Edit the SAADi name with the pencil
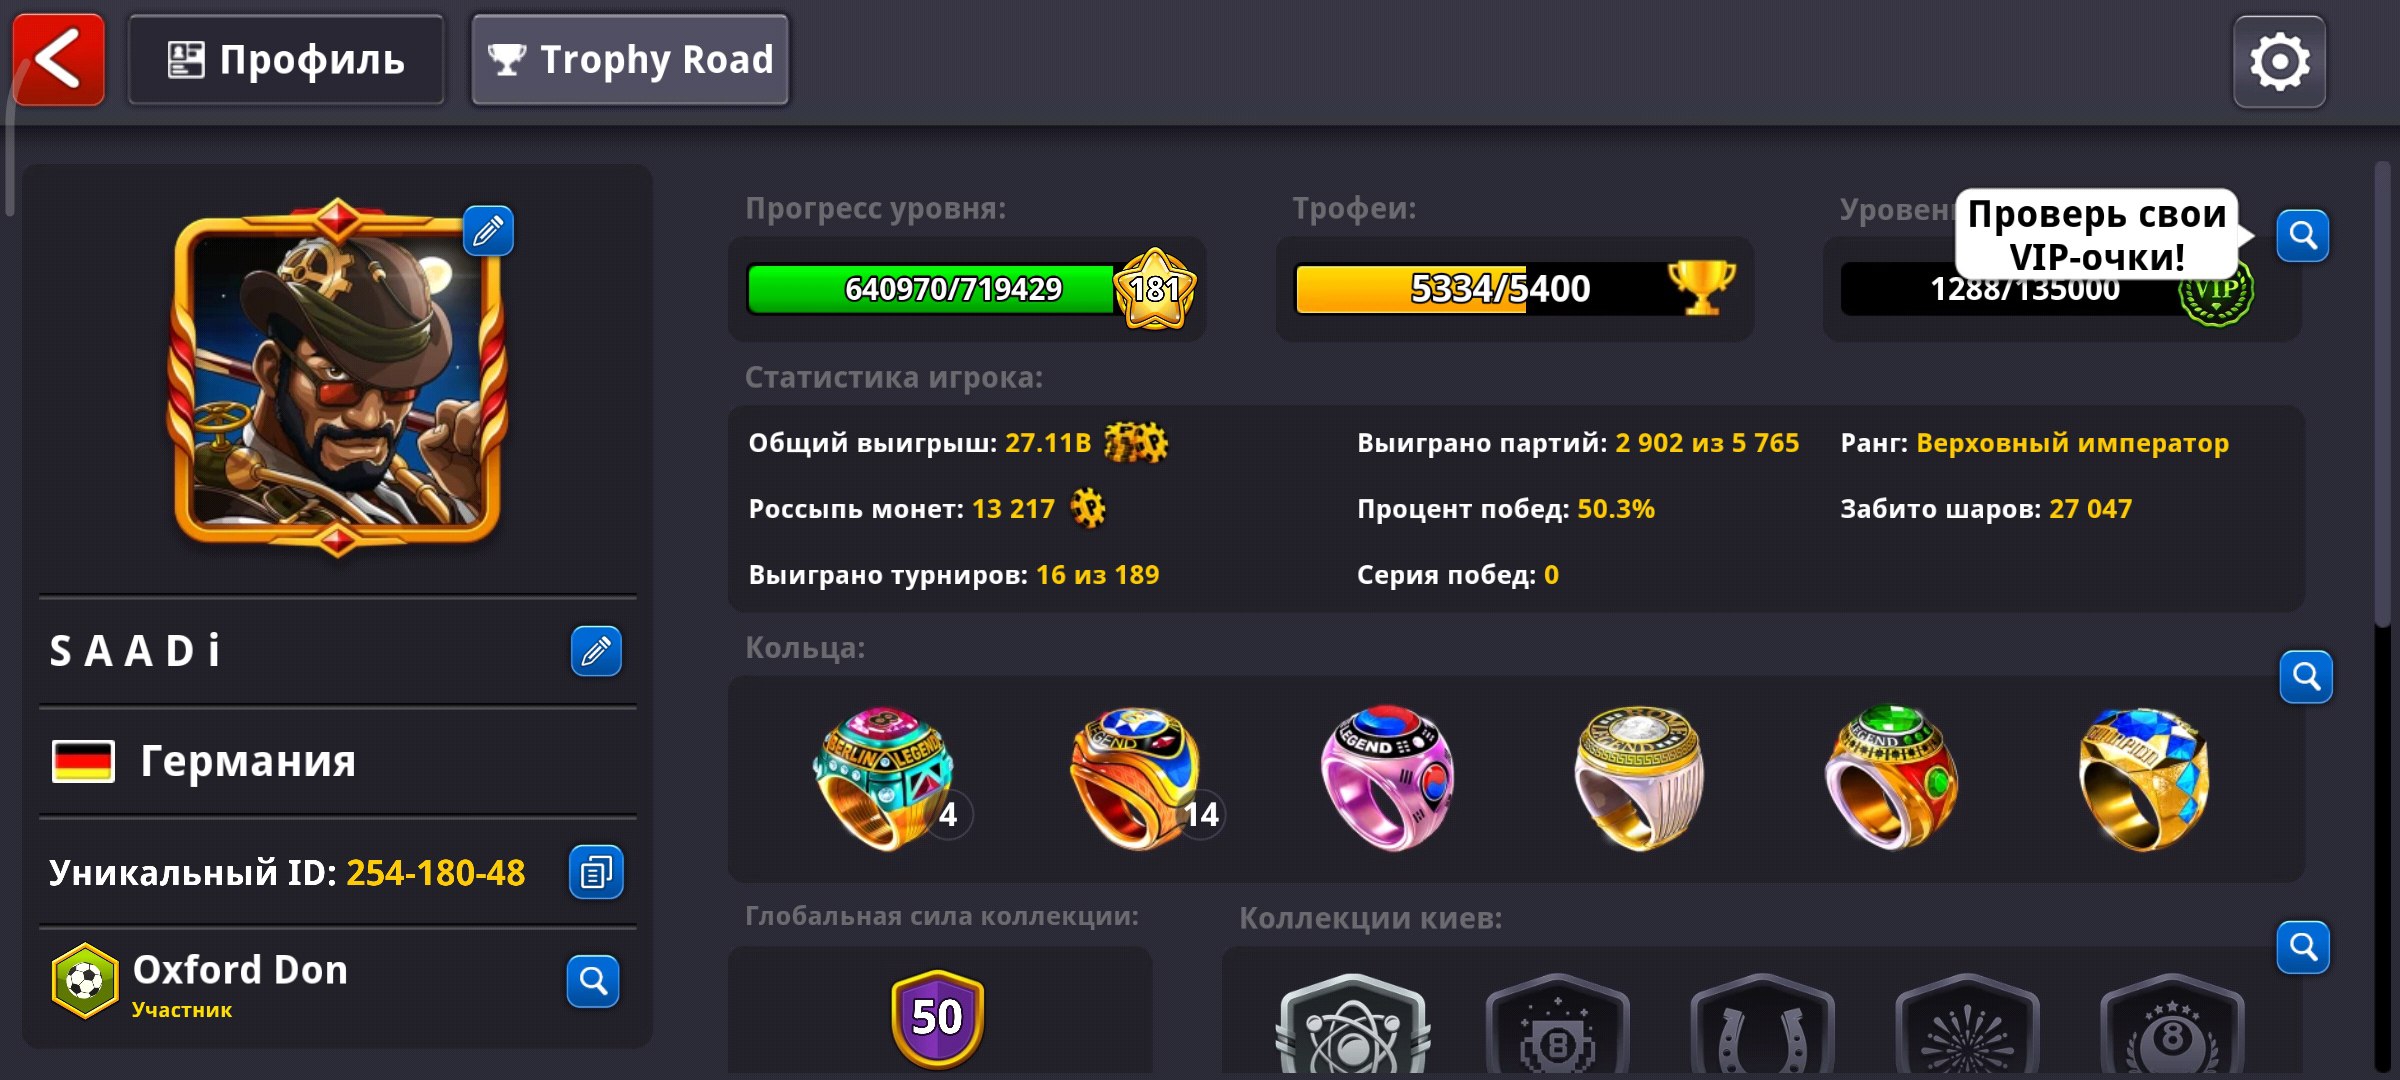2400x1080 pixels. tap(596, 651)
